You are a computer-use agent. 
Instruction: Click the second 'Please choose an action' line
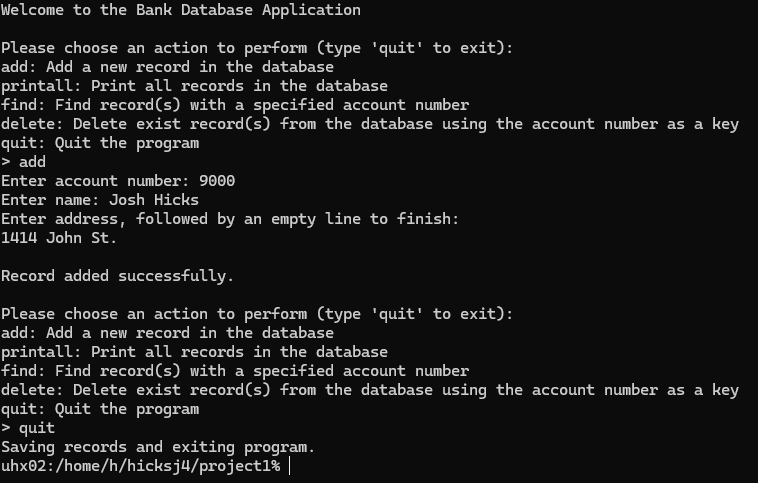coord(256,314)
